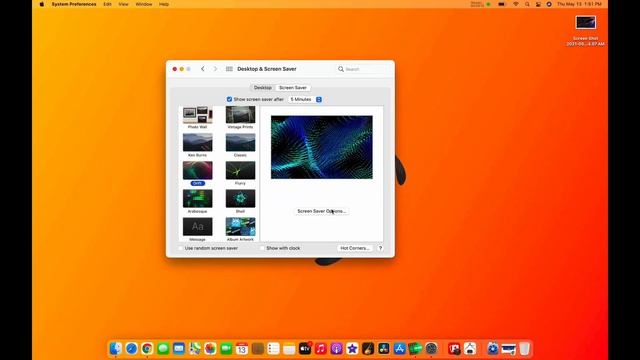Click the menu bar date and time
Viewport: 640px width, 360px height.
pos(579,4)
